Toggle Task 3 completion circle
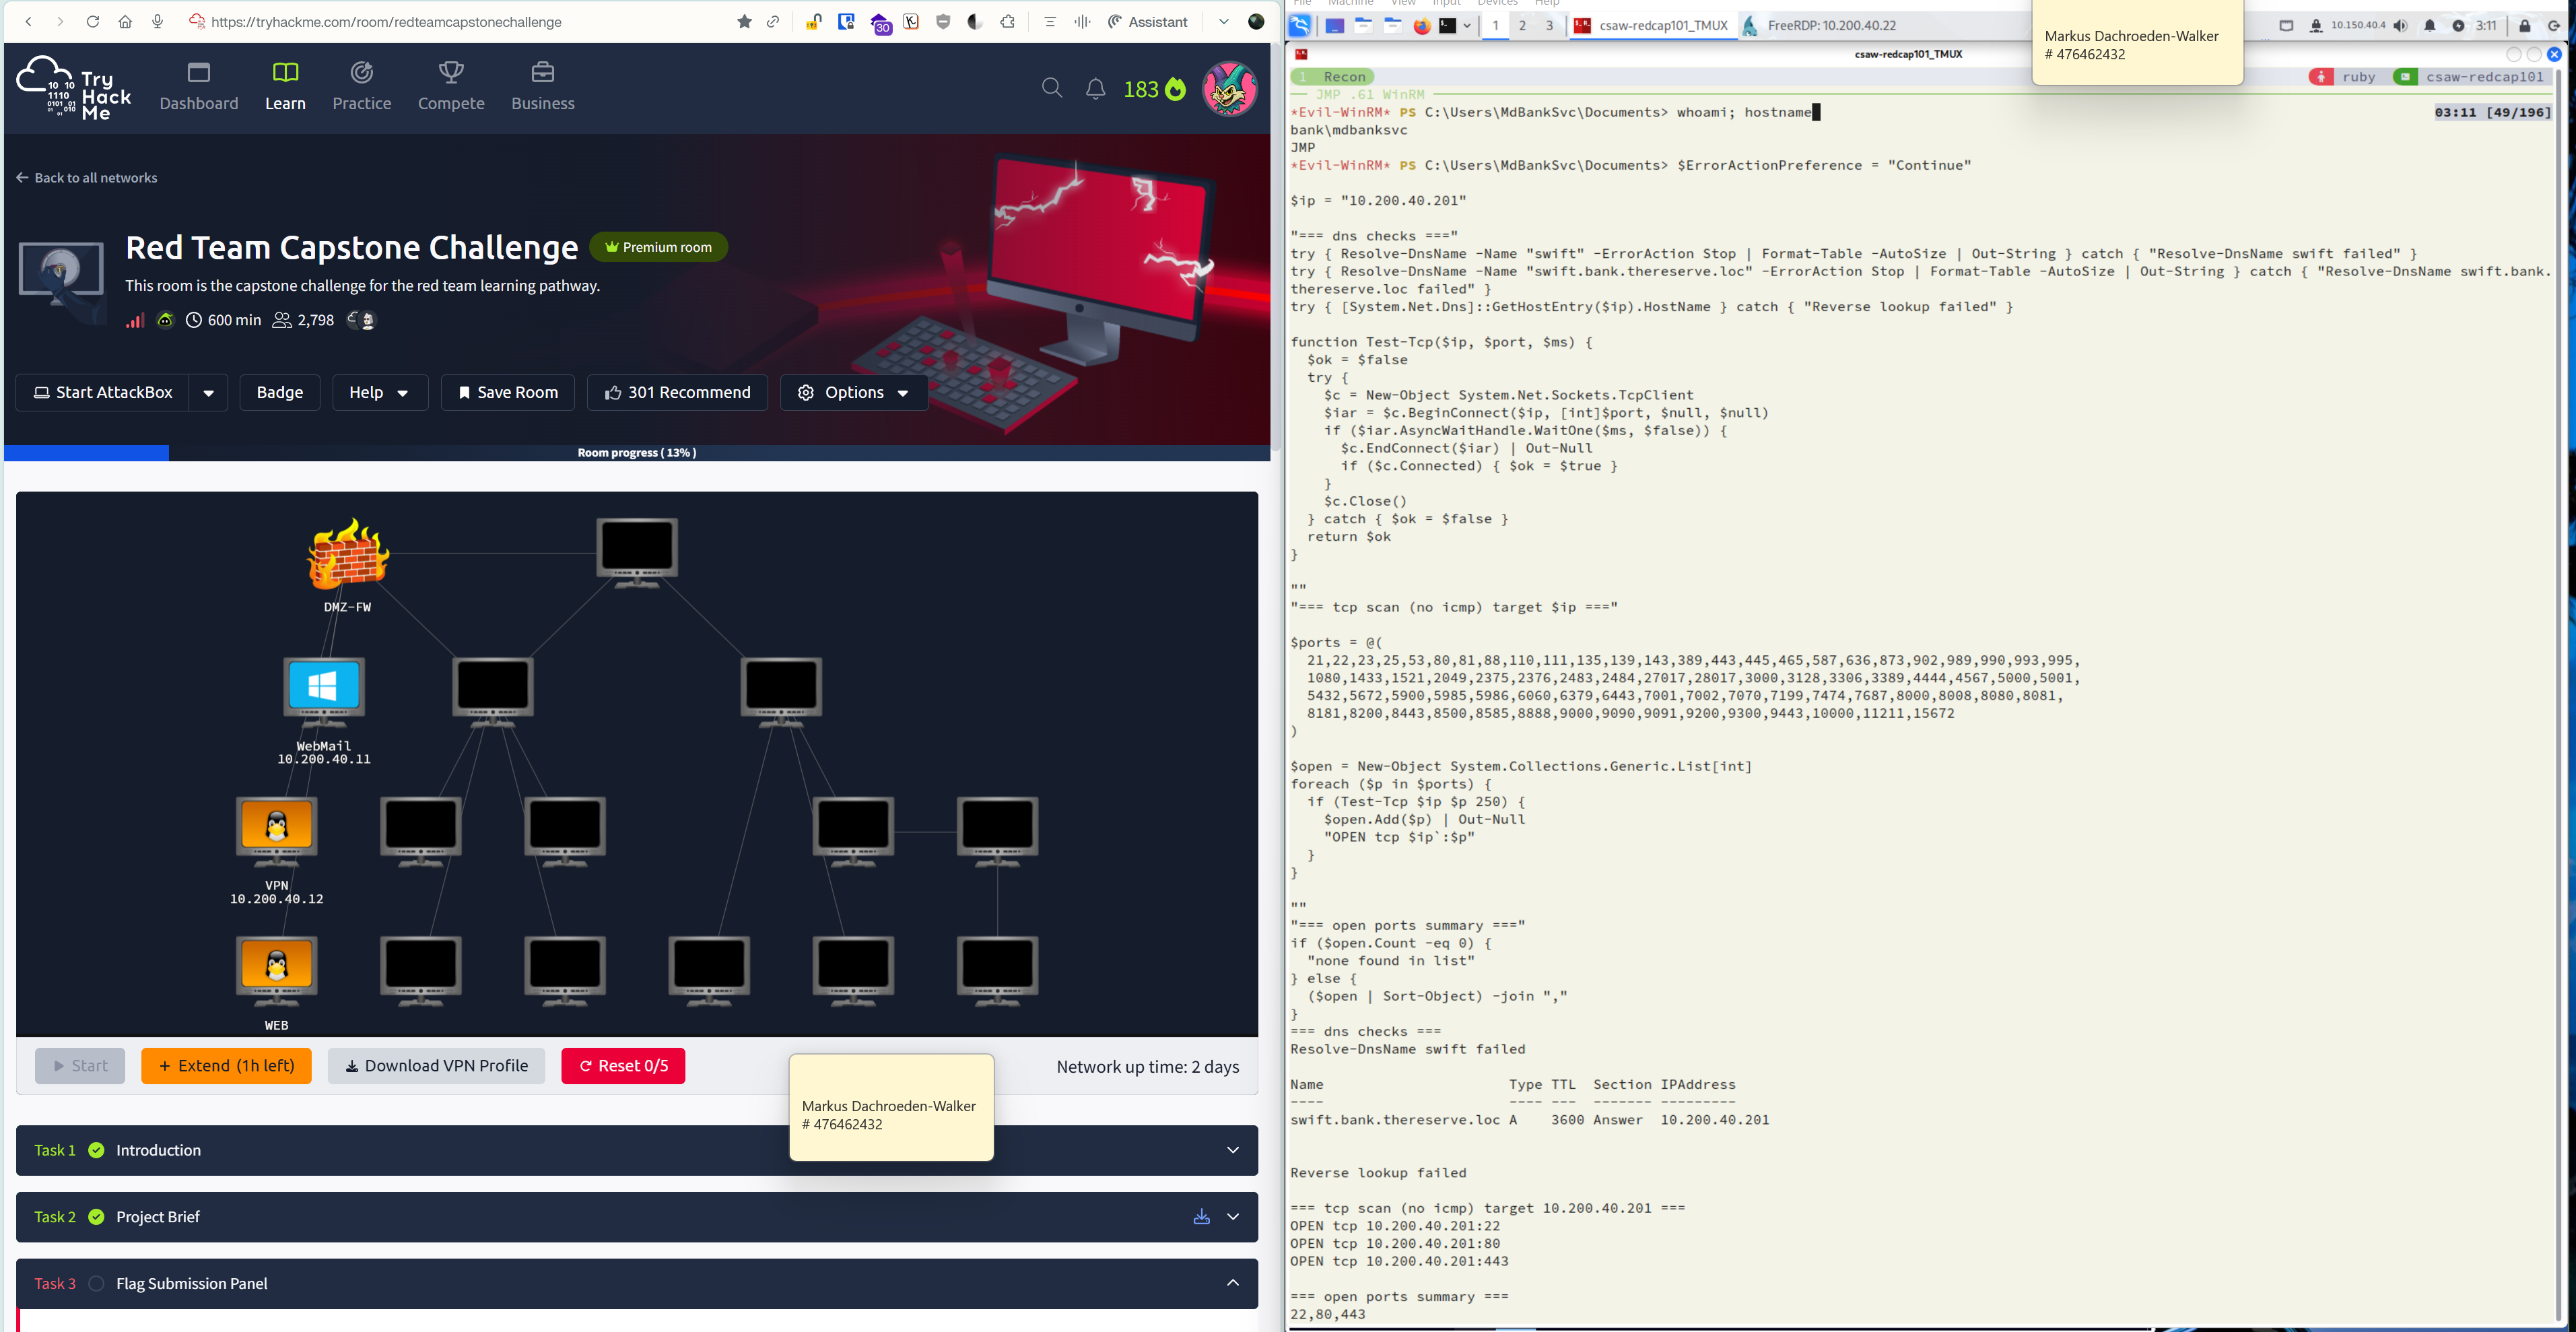This screenshot has height=1332, width=2576. click(x=96, y=1284)
